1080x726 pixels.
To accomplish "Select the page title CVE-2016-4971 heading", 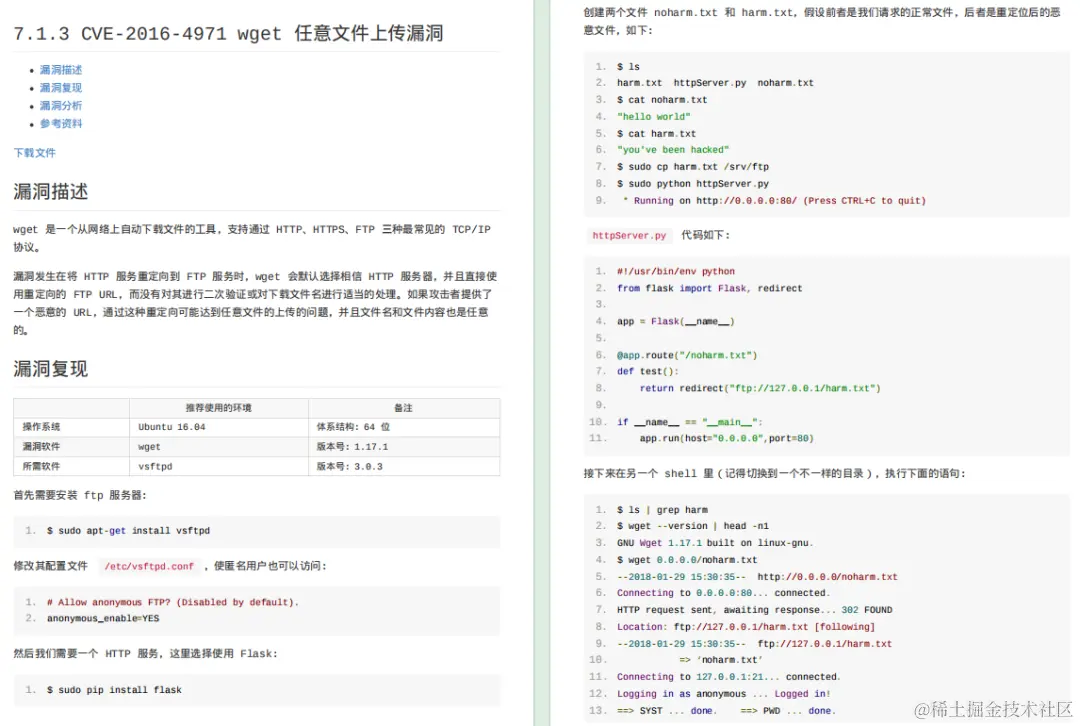I will click(228, 33).
